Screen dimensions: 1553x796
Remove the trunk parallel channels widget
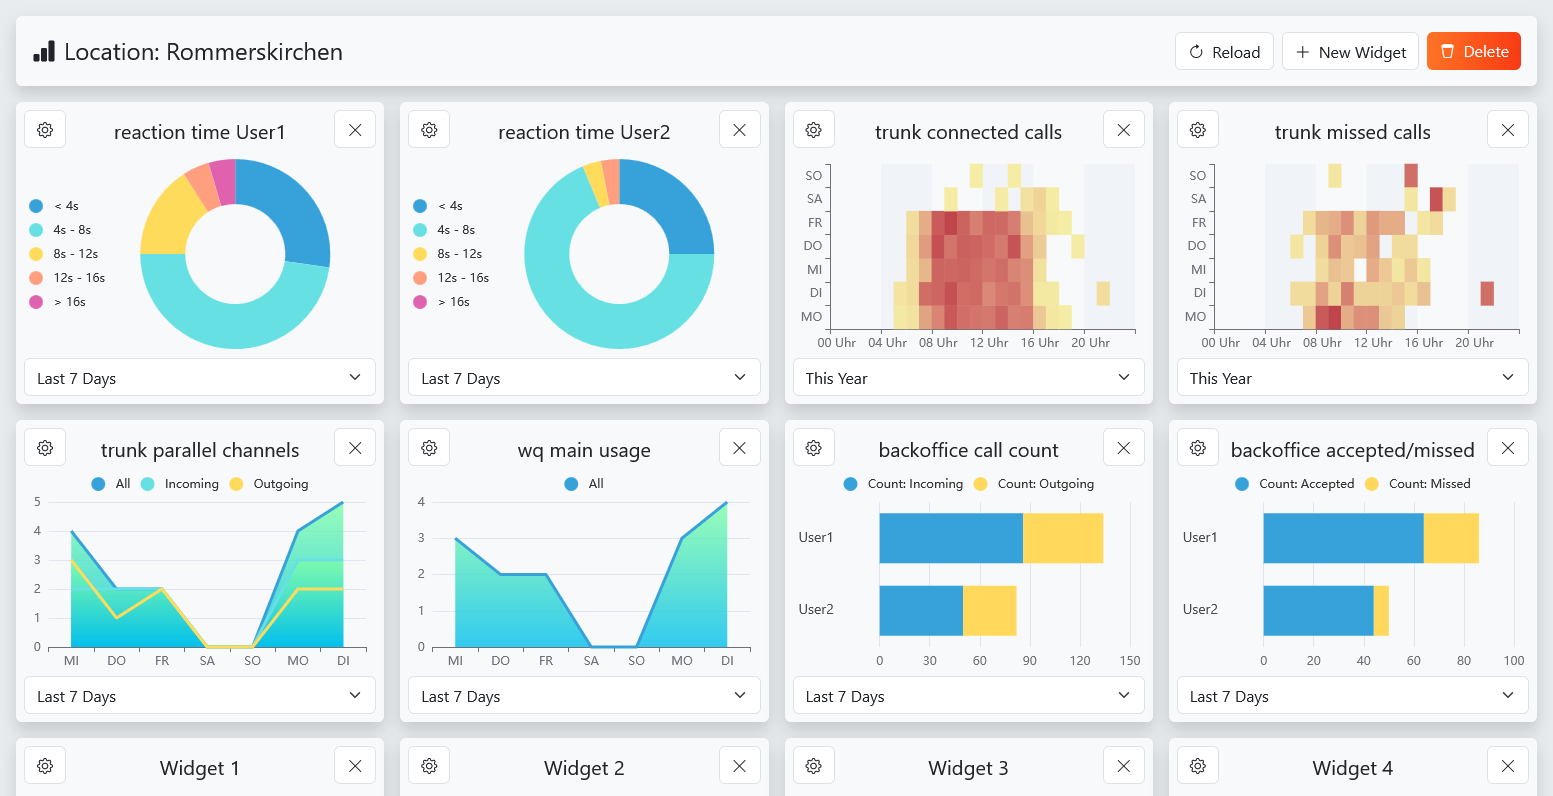point(355,448)
